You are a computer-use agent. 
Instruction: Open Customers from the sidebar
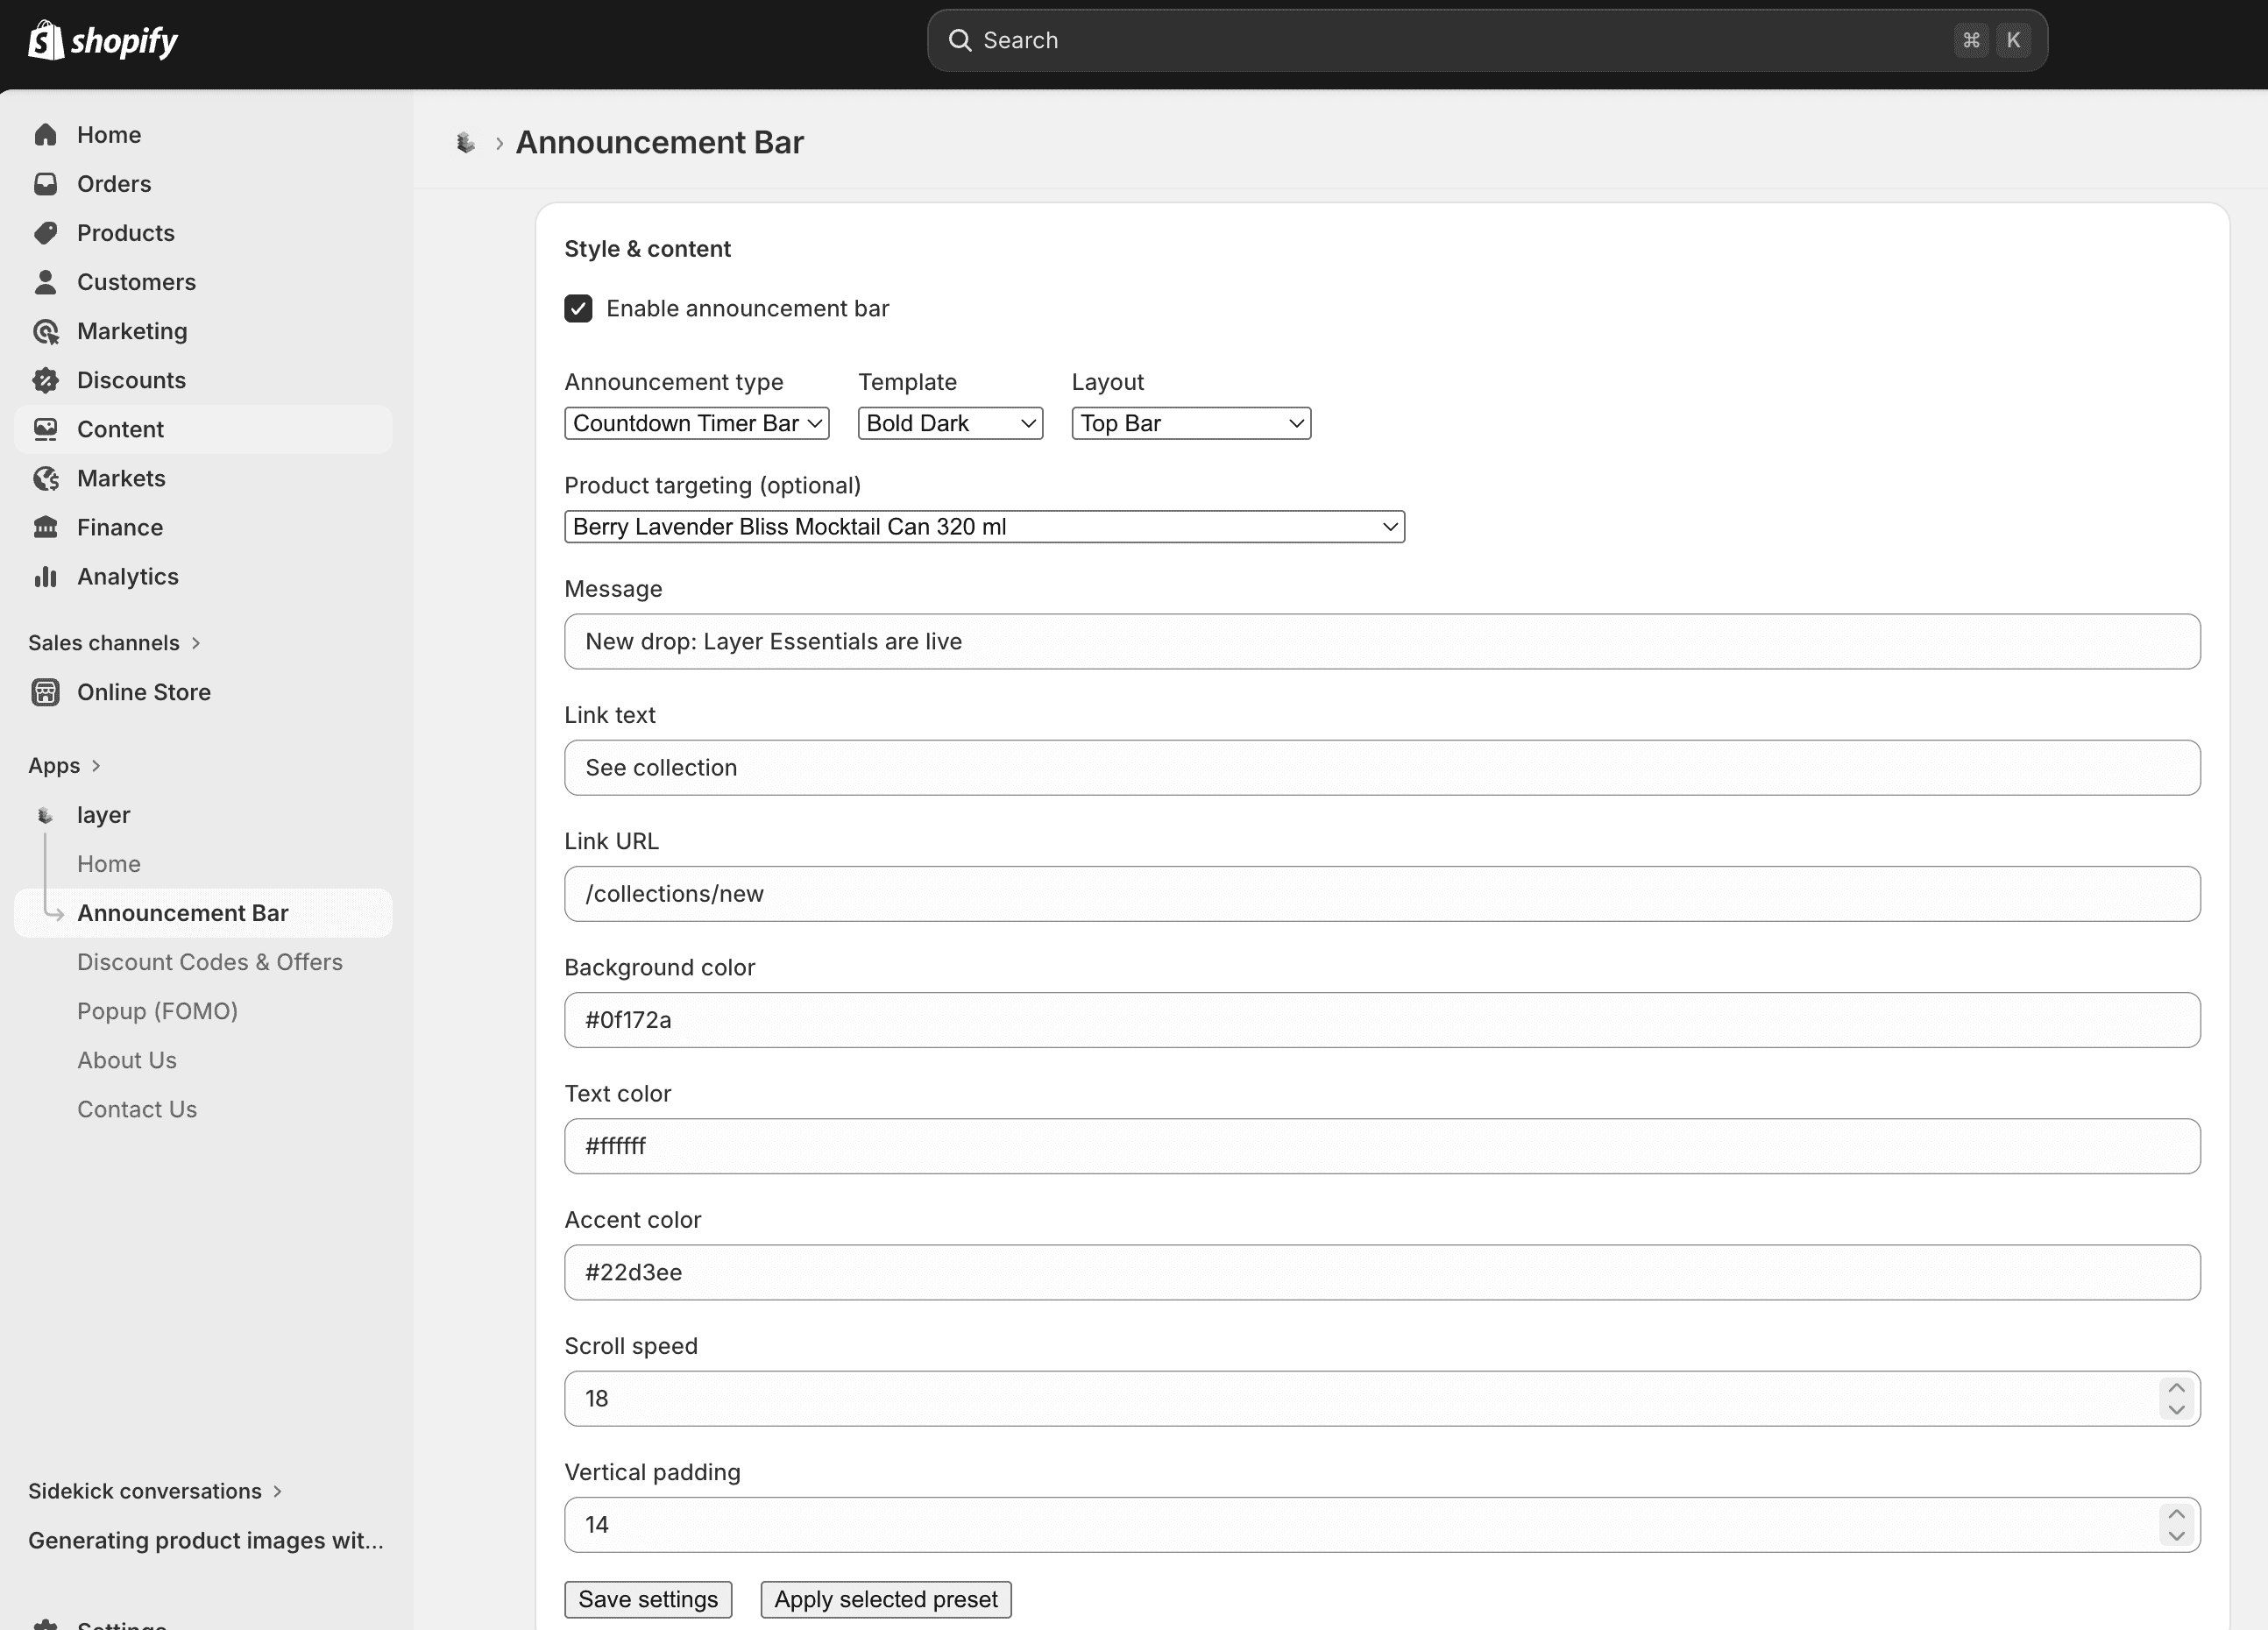point(136,281)
